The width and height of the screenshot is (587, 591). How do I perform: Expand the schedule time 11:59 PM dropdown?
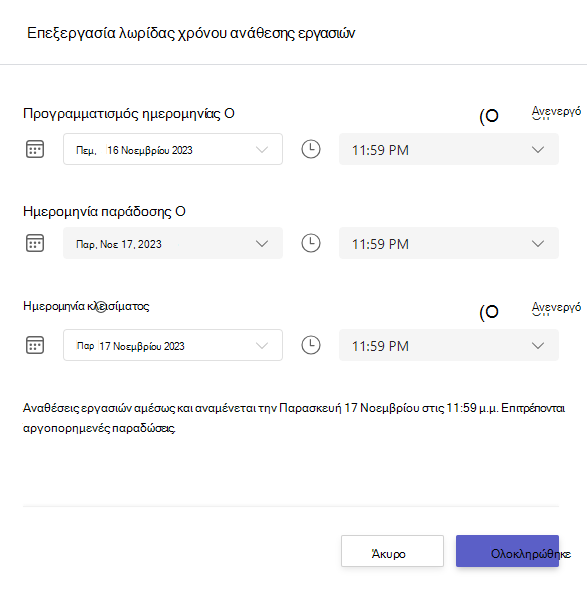pos(449,149)
